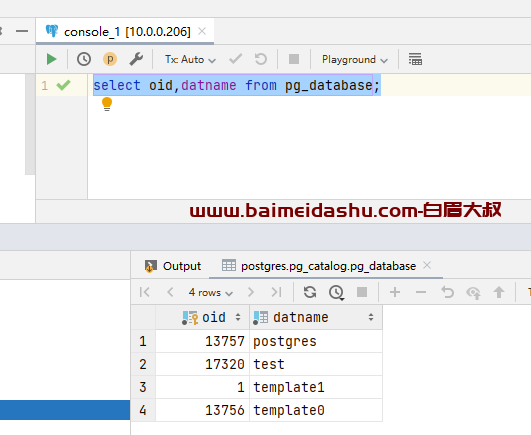Add a new row with plus icon
531x435 pixels.
click(x=395, y=292)
